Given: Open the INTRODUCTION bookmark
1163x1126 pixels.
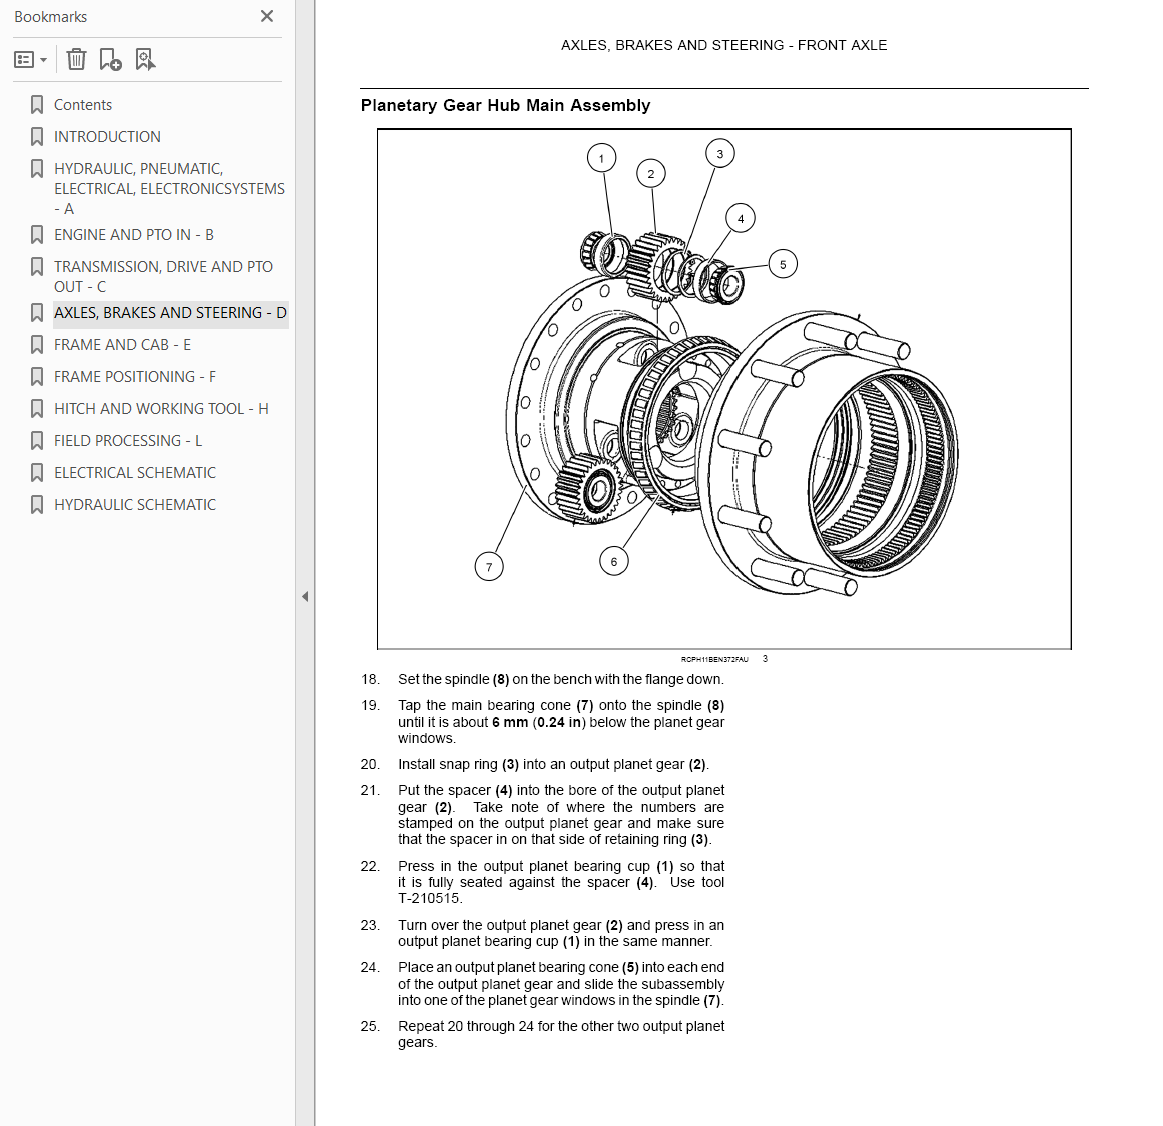Looking at the screenshot, I should click(x=107, y=136).
